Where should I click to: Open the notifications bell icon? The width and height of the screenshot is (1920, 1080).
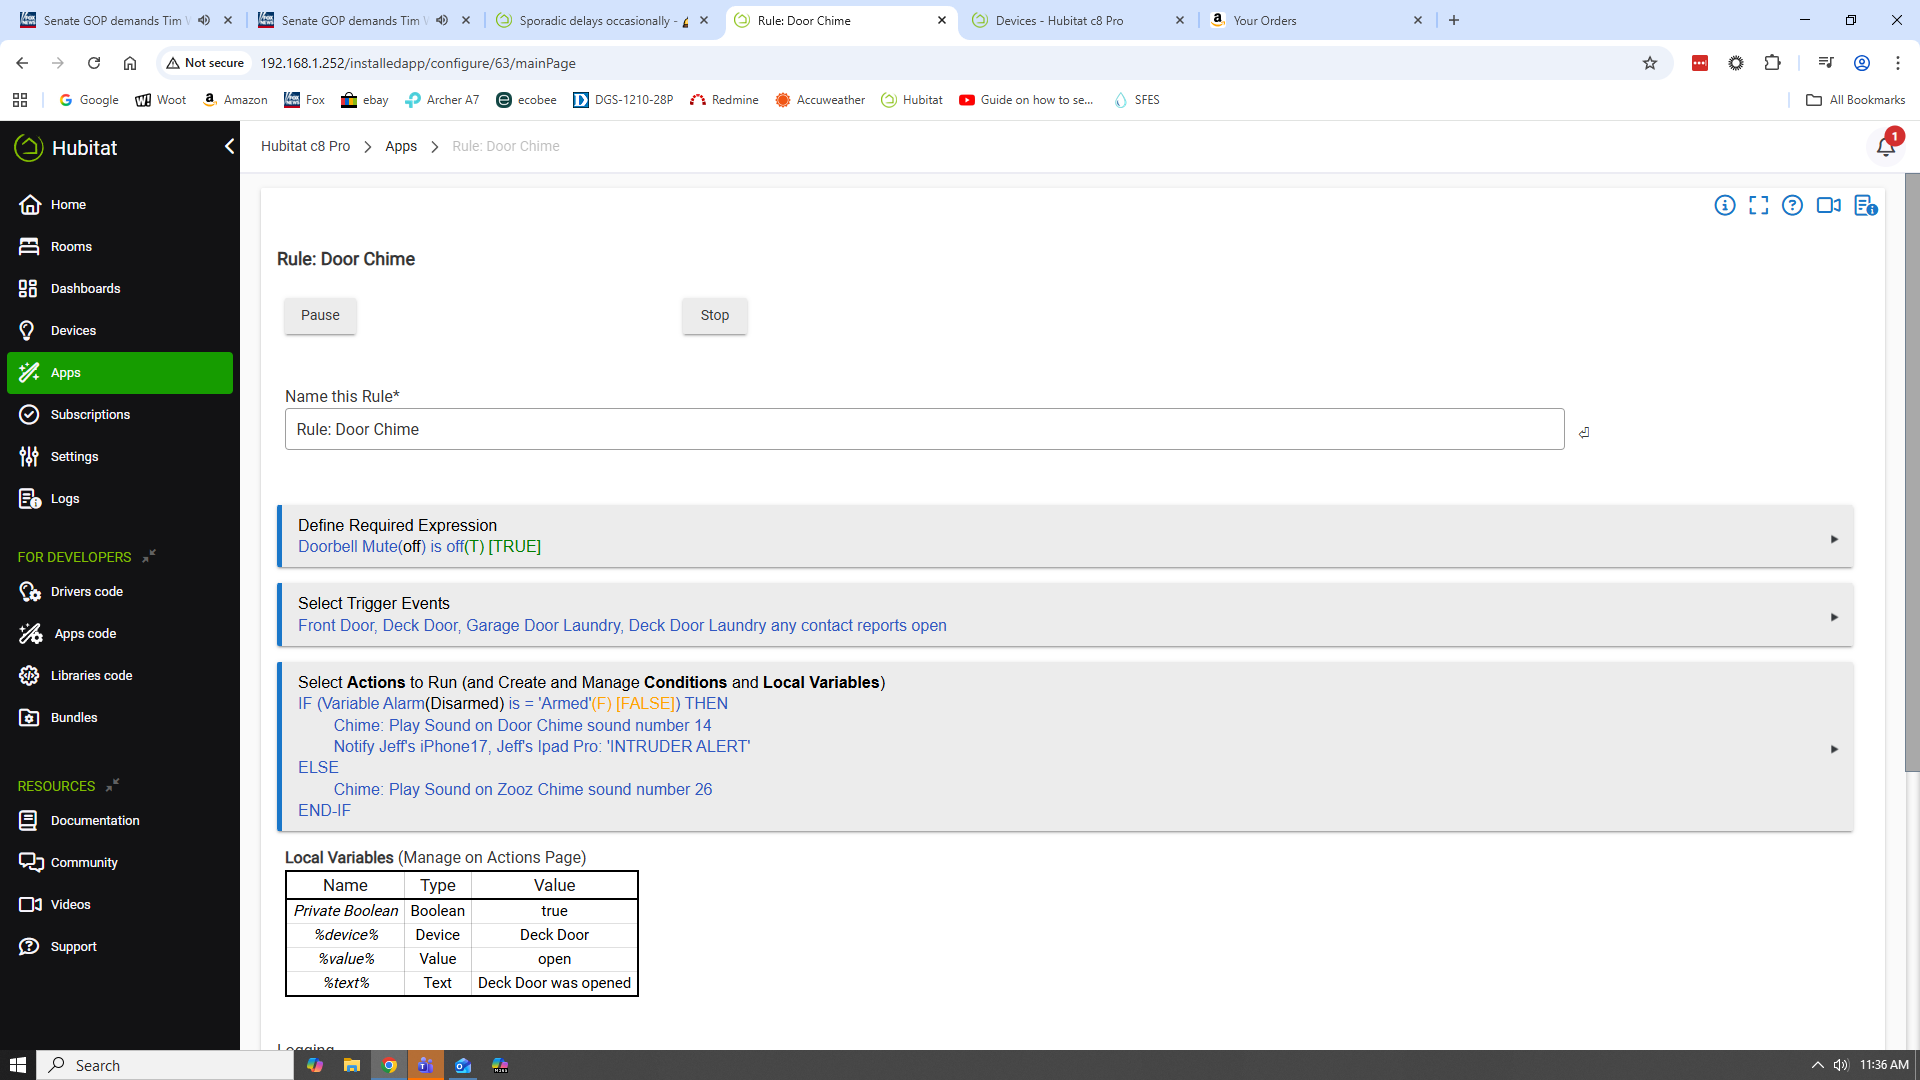click(1885, 147)
